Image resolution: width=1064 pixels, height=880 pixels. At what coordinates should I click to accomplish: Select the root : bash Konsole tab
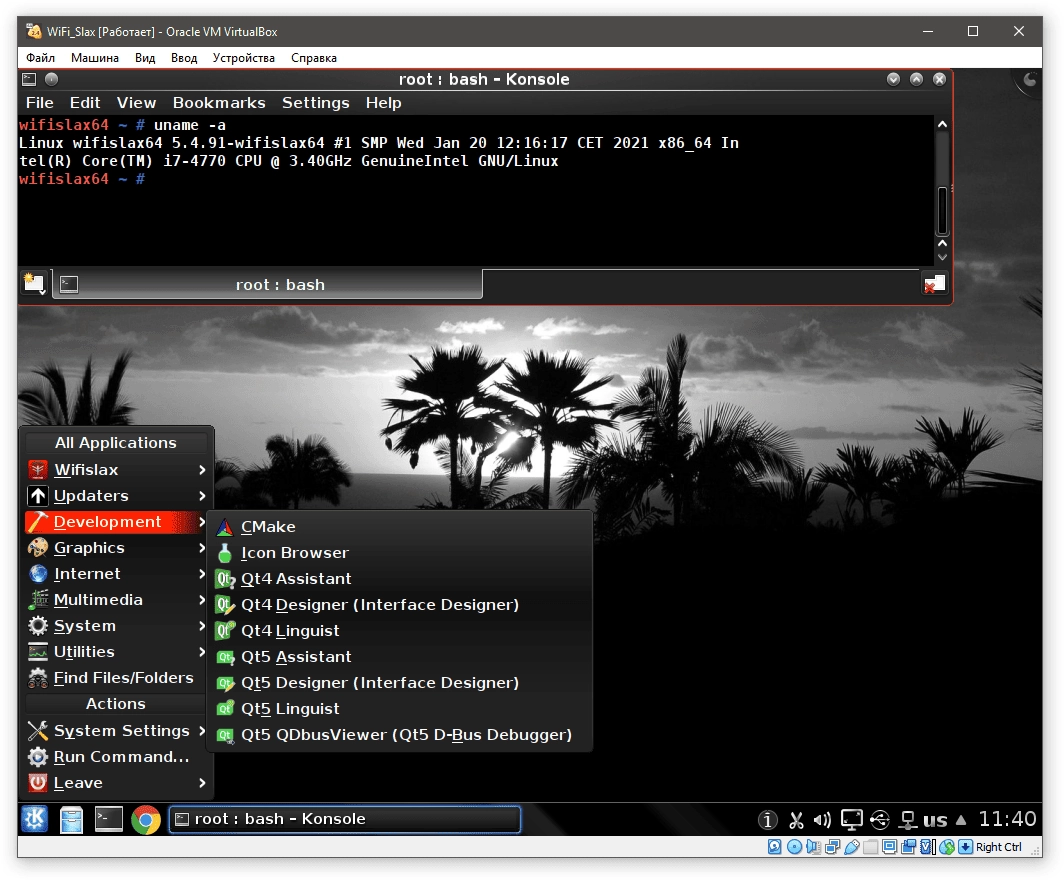269,284
